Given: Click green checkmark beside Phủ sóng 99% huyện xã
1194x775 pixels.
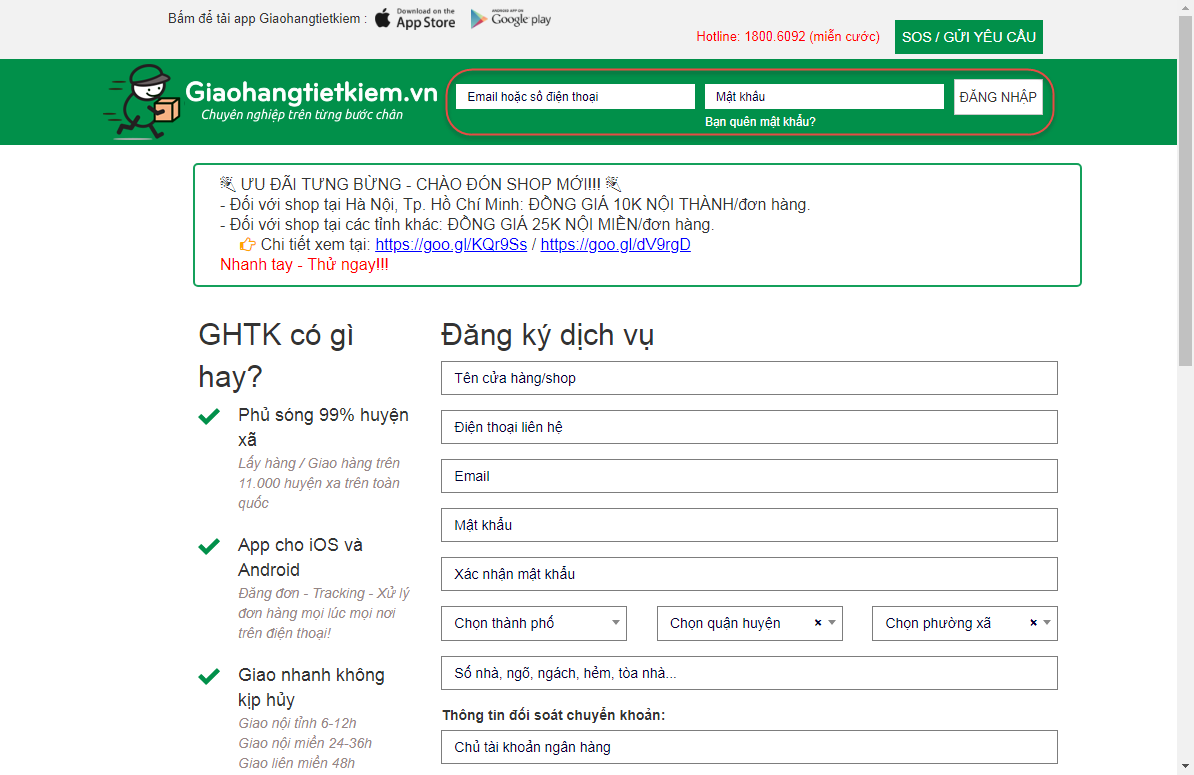Looking at the screenshot, I should tap(209, 417).
